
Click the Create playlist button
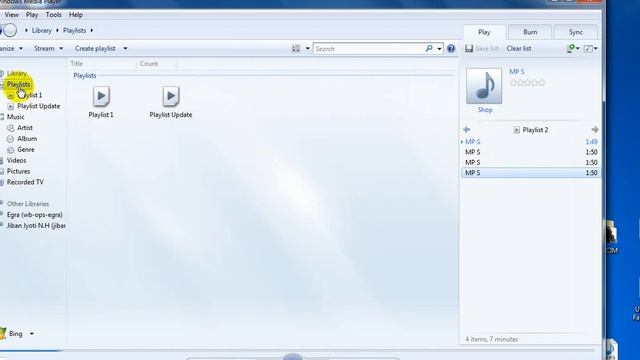[x=95, y=48]
